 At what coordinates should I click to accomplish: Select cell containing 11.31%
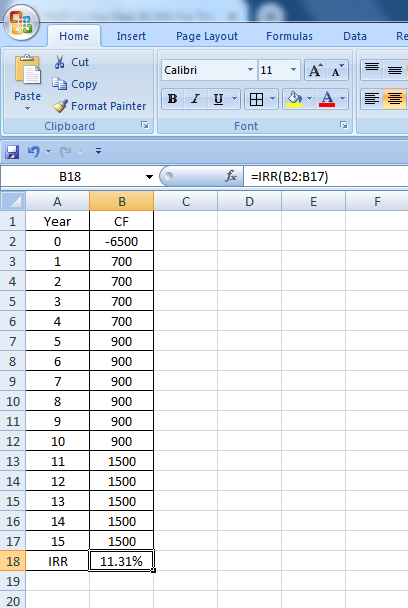pyautogui.click(x=121, y=561)
